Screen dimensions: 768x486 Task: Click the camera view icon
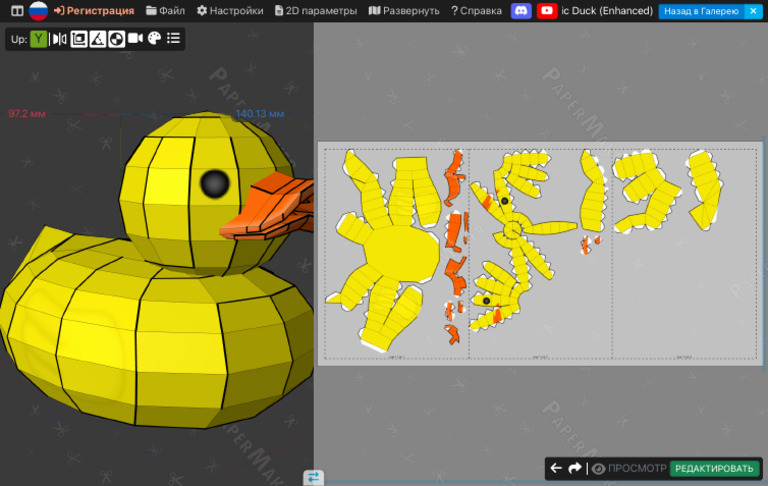pyautogui.click(x=135, y=38)
